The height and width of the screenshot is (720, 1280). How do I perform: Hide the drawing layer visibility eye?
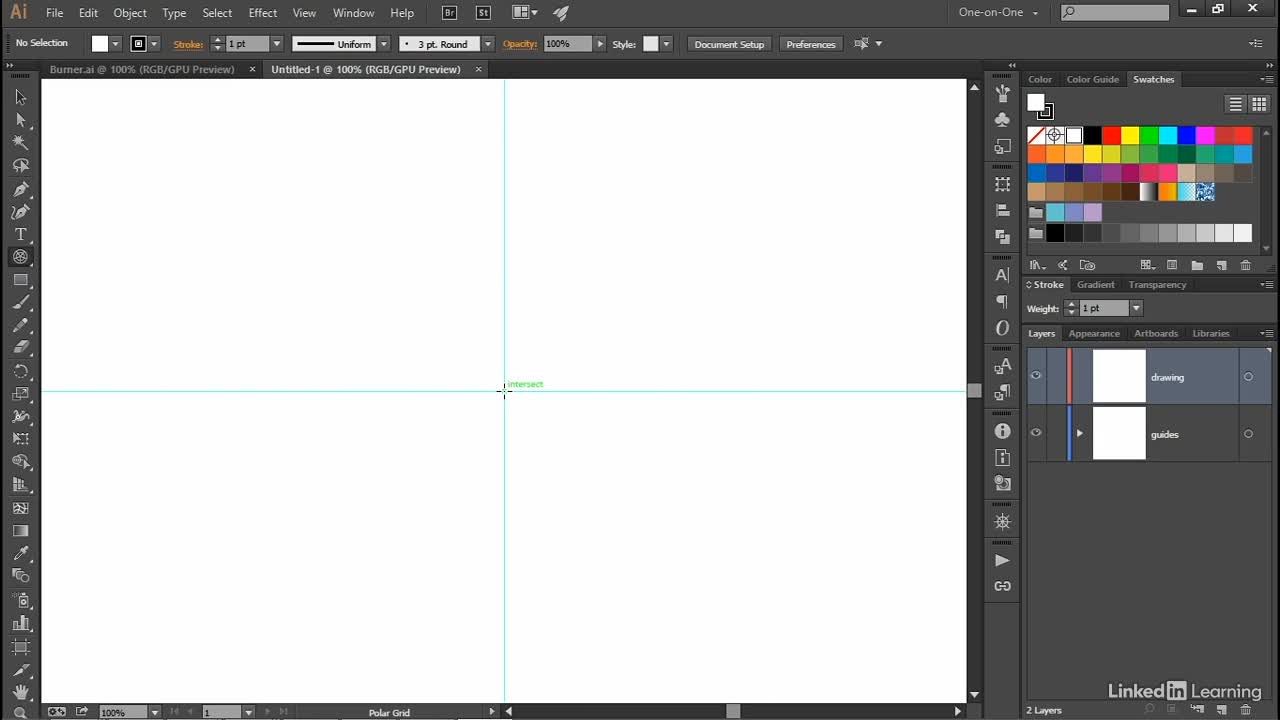[x=1036, y=376]
